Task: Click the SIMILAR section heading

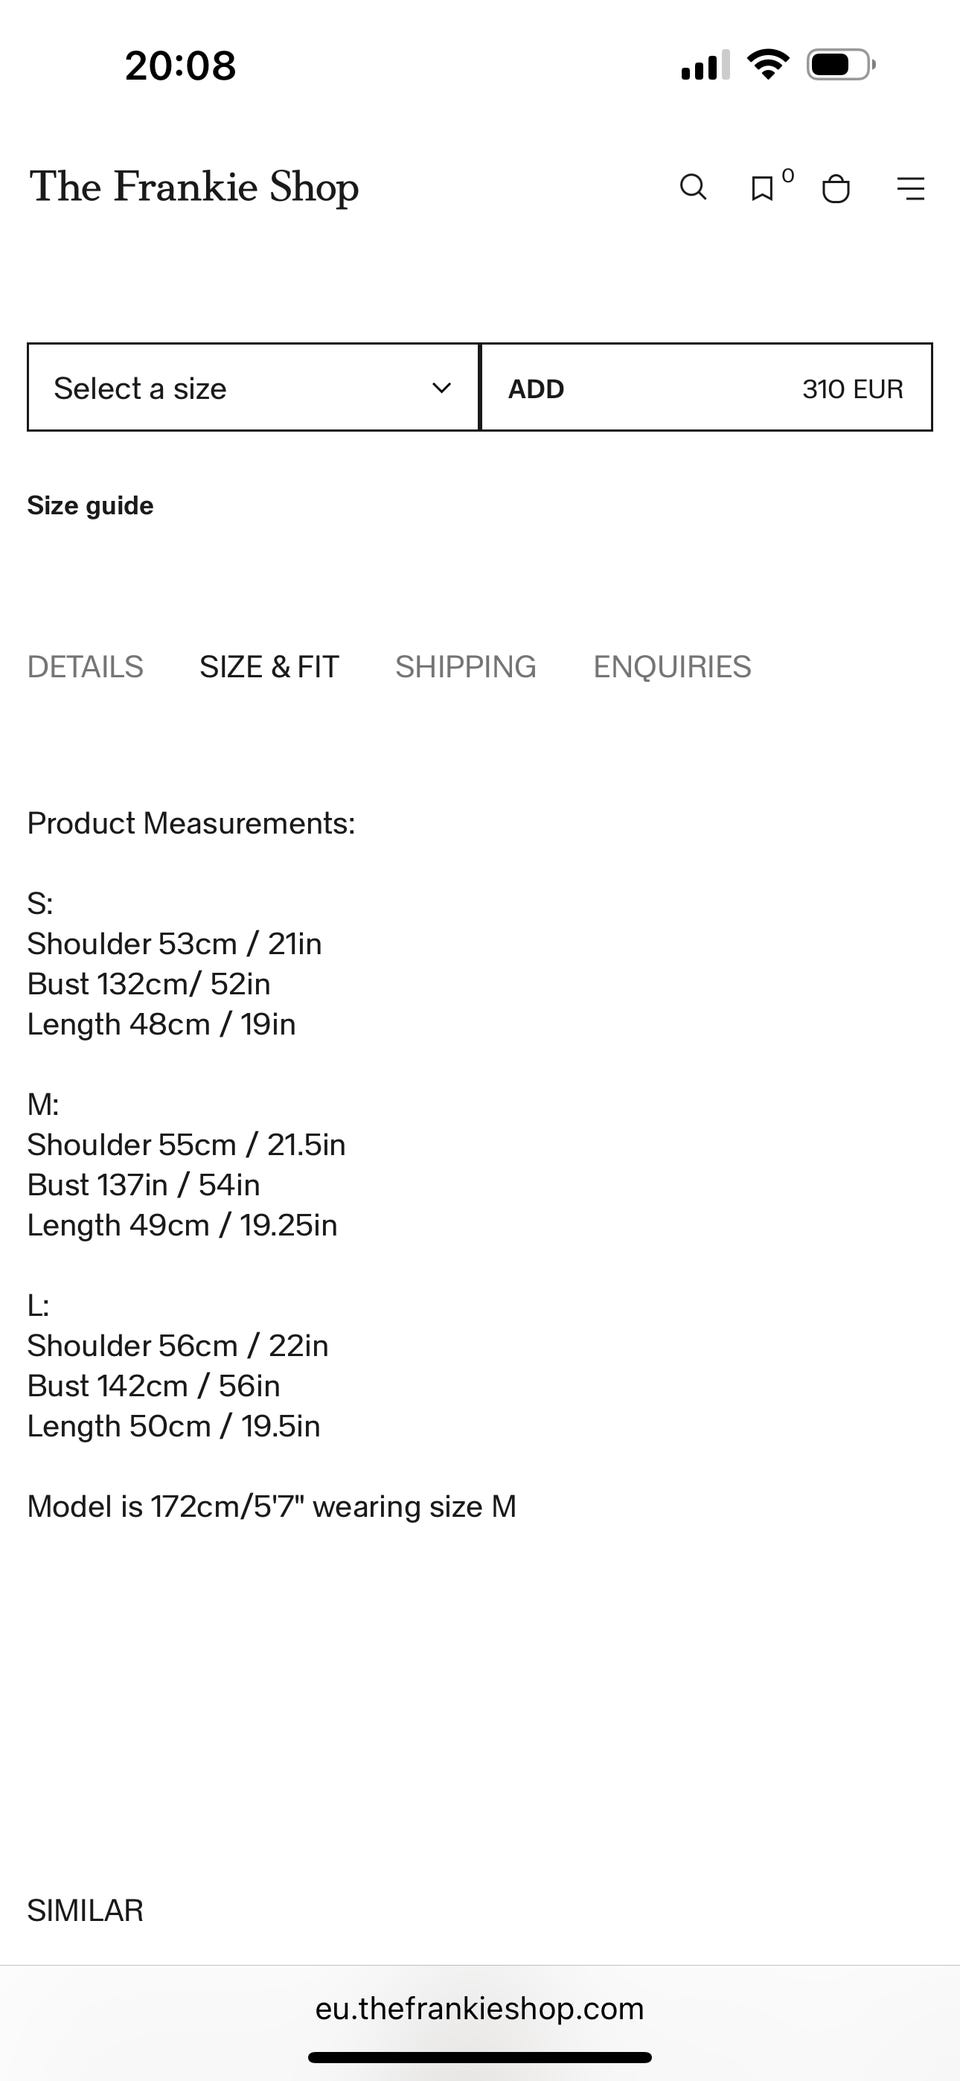Action: [x=85, y=1910]
